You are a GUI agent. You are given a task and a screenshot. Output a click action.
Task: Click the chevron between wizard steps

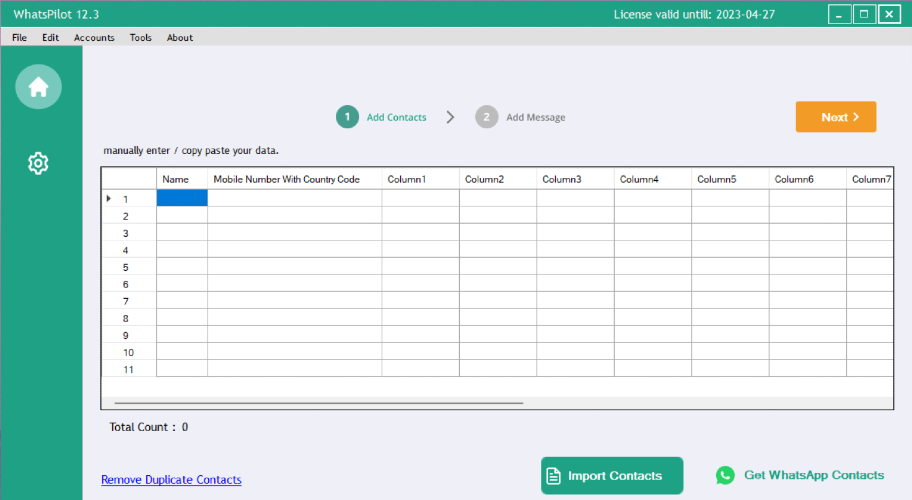(450, 117)
